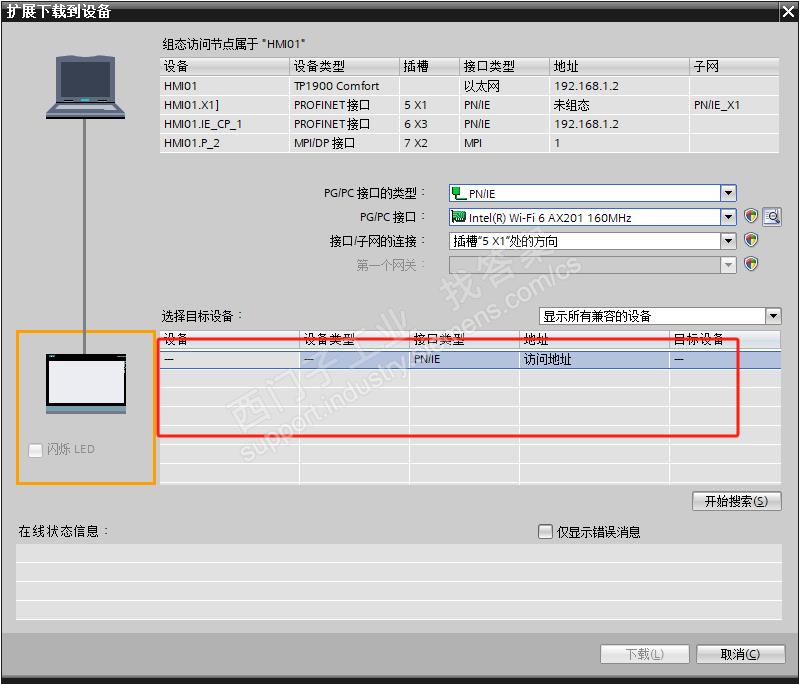800x685 pixels.
Task: Click the 接口类型 column header in top table
Action: point(504,66)
